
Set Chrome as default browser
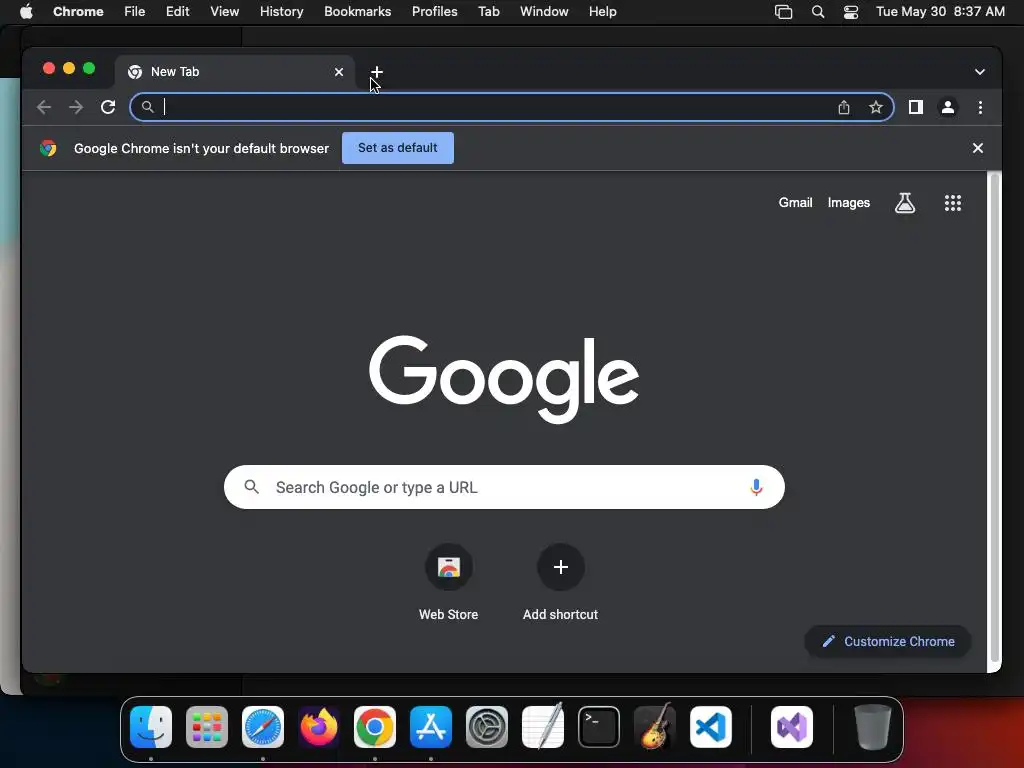pyautogui.click(x=398, y=148)
